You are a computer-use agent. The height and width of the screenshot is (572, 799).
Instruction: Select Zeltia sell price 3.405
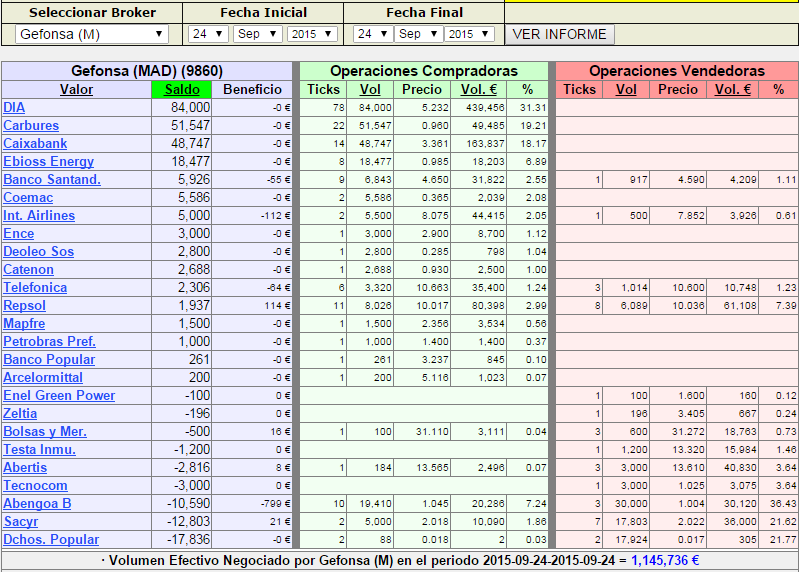point(691,414)
